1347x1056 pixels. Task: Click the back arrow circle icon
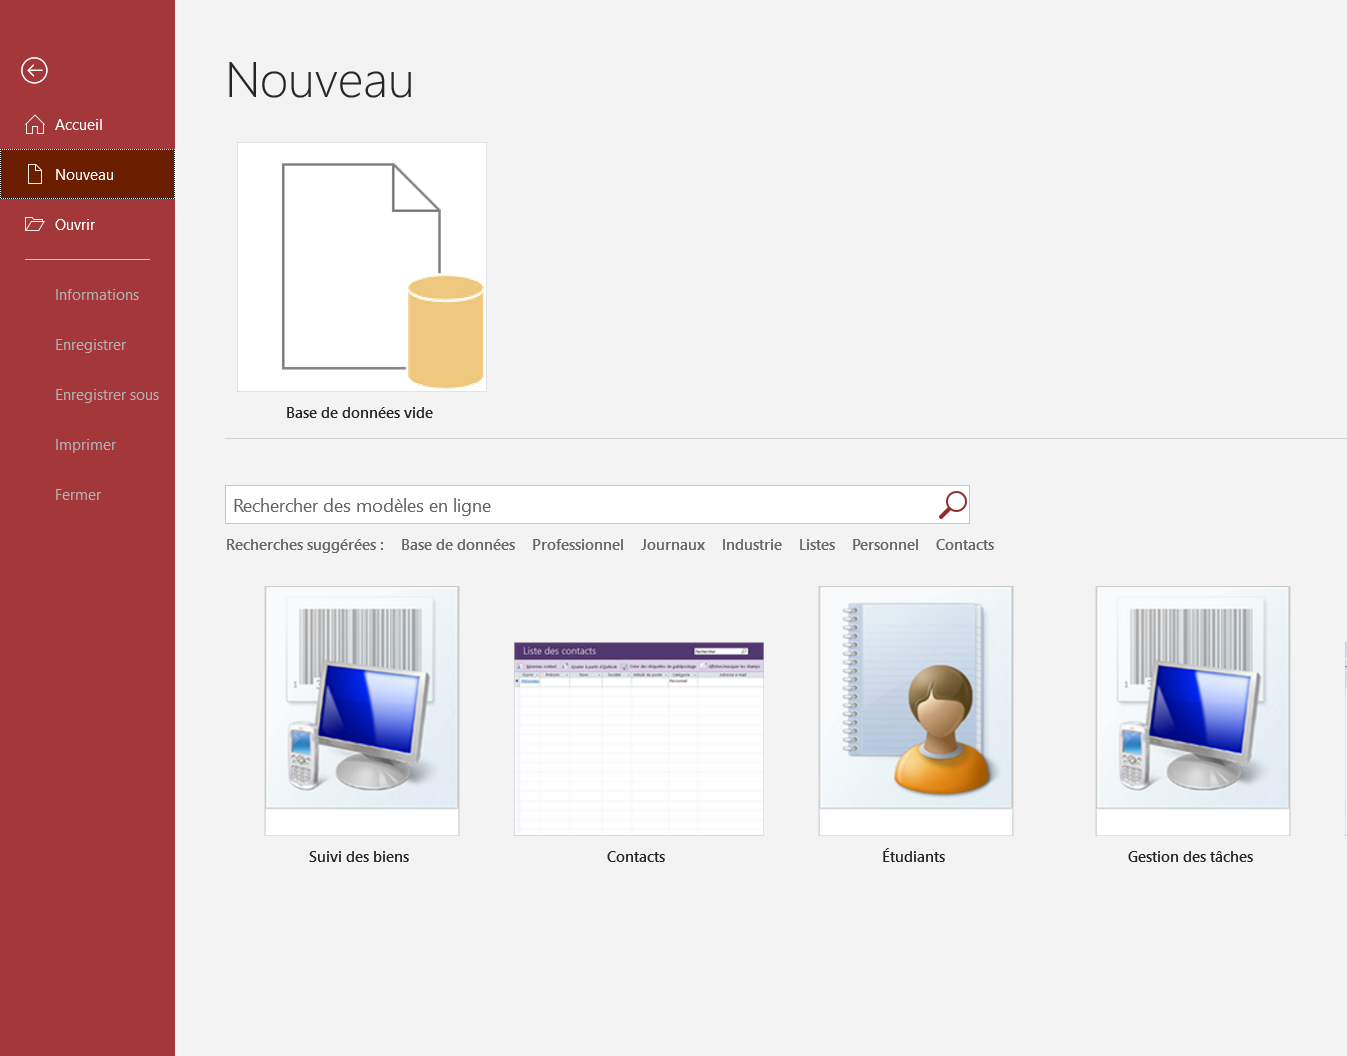pyautogui.click(x=34, y=70)
